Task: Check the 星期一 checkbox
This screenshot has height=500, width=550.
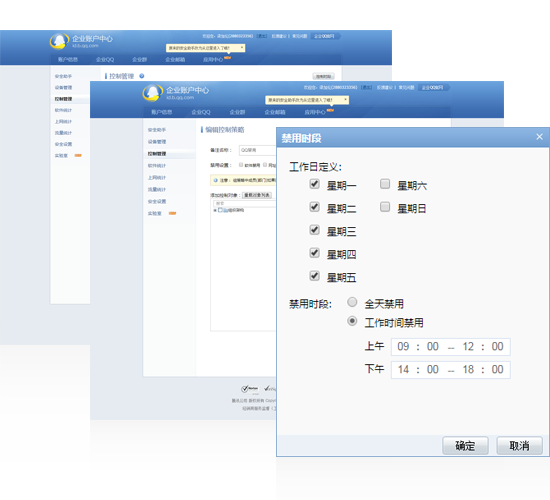Action: click(x=315, y=184)
